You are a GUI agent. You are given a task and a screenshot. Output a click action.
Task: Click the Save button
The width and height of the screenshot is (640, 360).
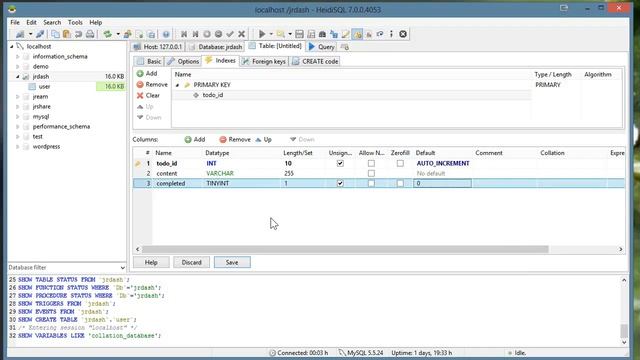232,262
